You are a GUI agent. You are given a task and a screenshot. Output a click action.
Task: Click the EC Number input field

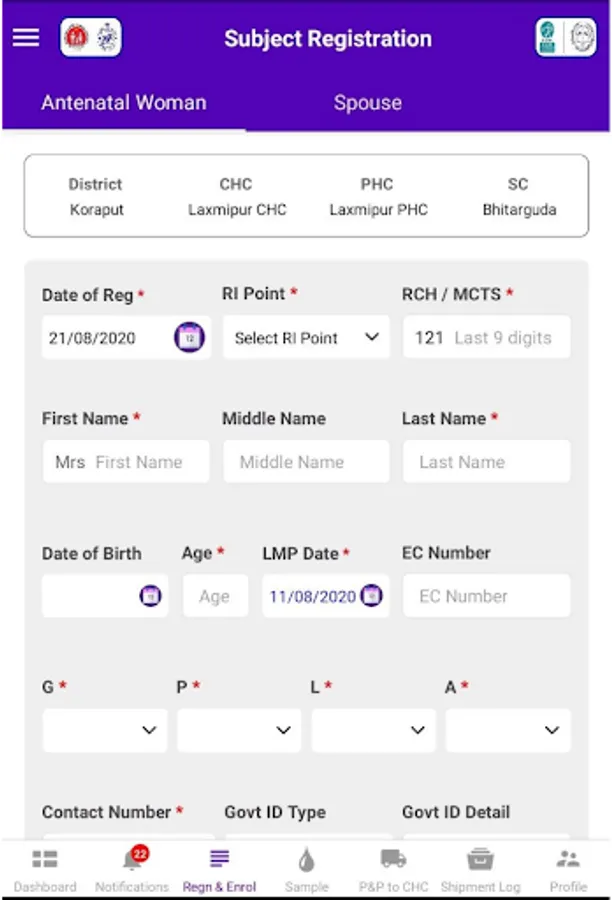coord(486,596)
